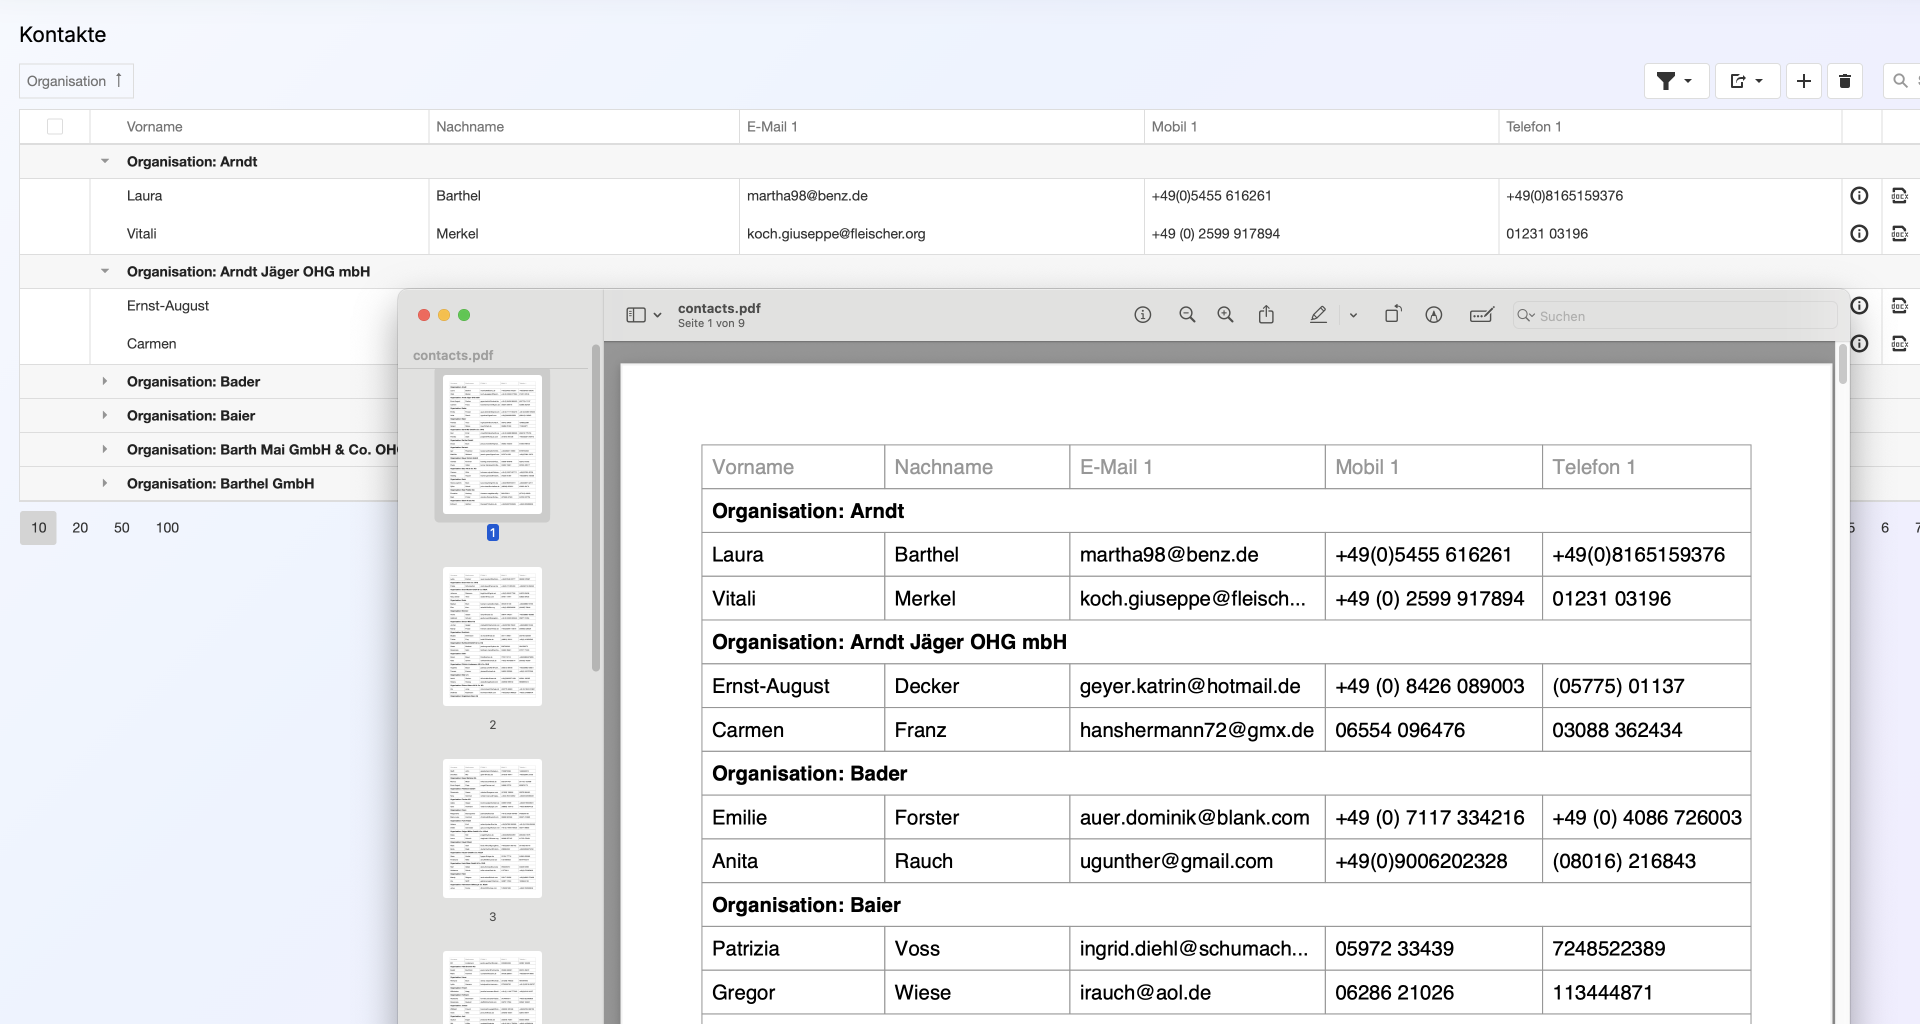The height and width of the screenshot is (1024, 1920).
Task: Click the share icon in the PDF viewer
Action: point(1266,315)
